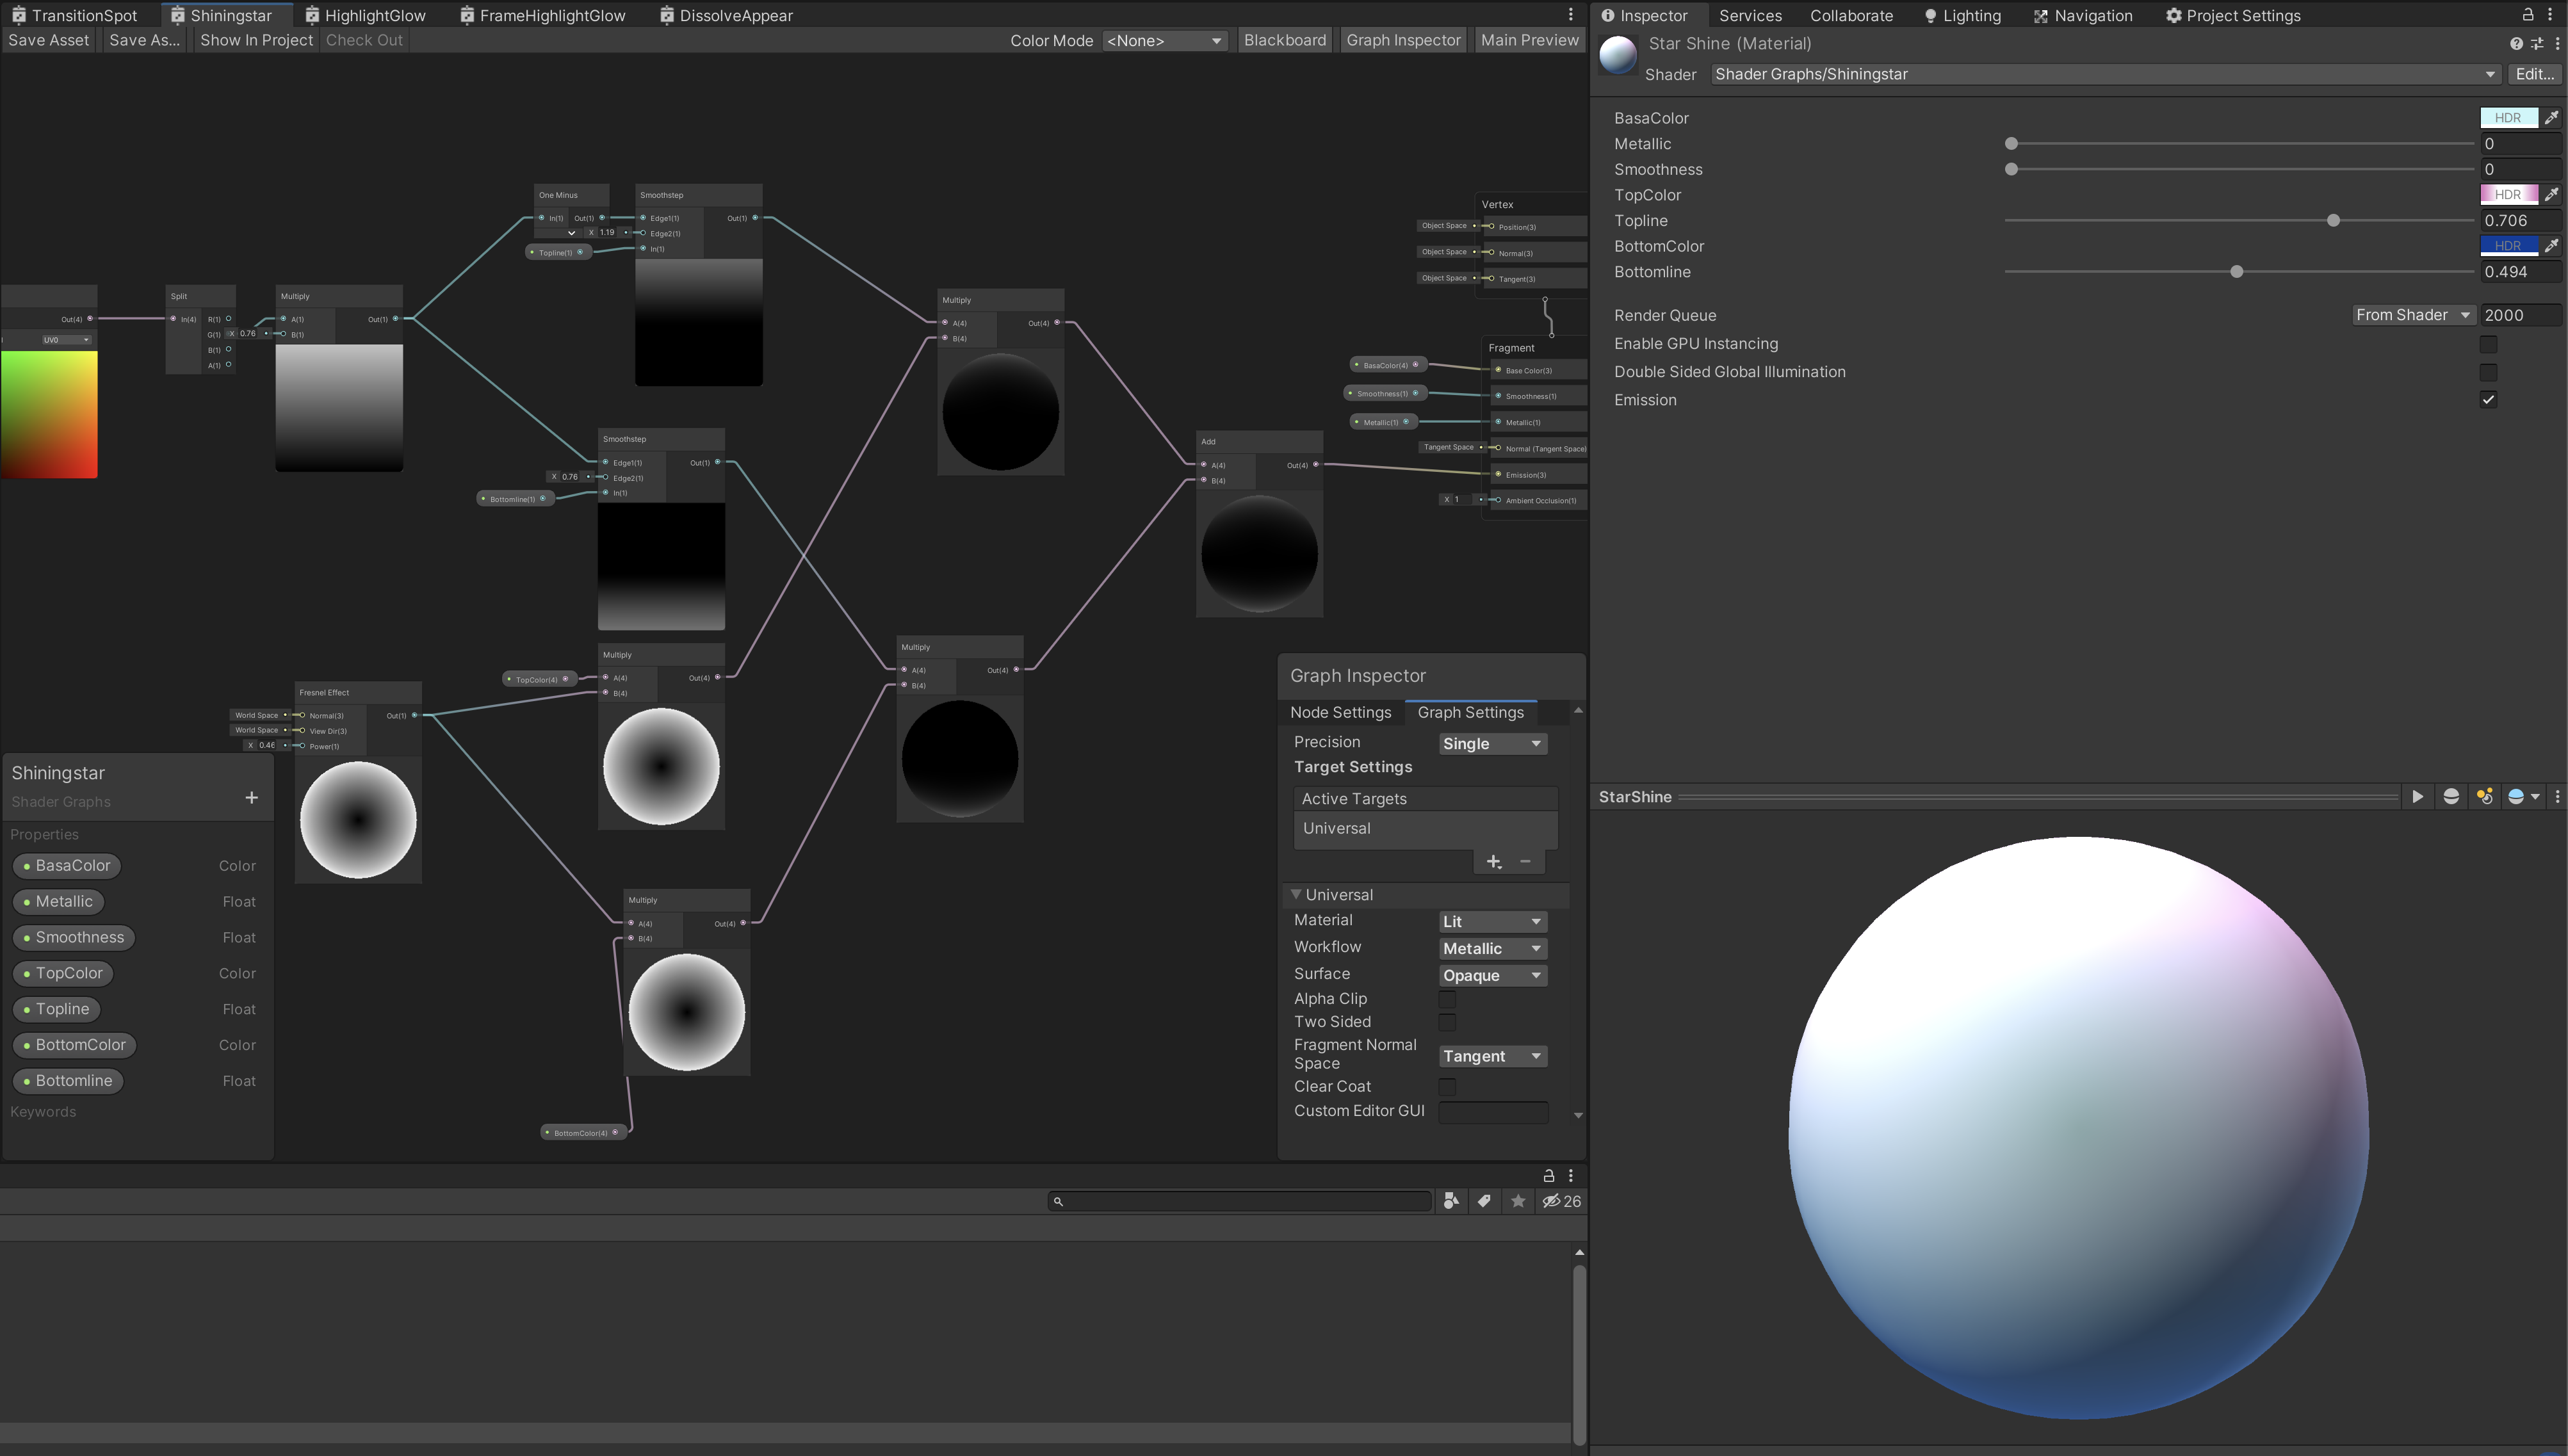Enable Two Sided in Graph Settings
Image resolution: width=2568 pixels, height=1456 pixels.
(1447, 1022)
